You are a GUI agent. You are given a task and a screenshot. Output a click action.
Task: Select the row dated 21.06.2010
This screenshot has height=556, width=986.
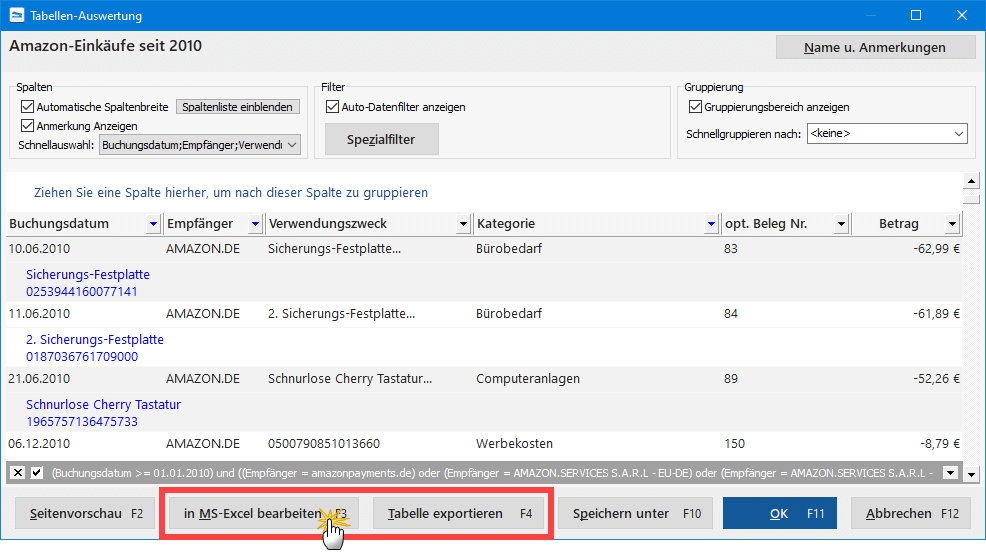tap(484, 379)
